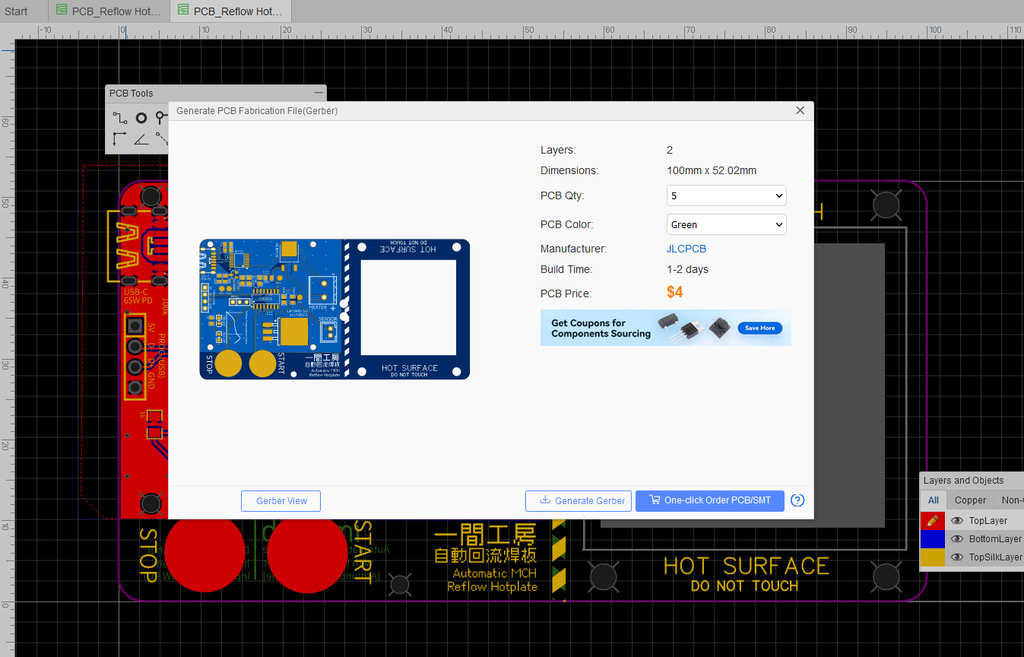
Task: Close the Gerber dialog with X
Action: coord(800,110)
